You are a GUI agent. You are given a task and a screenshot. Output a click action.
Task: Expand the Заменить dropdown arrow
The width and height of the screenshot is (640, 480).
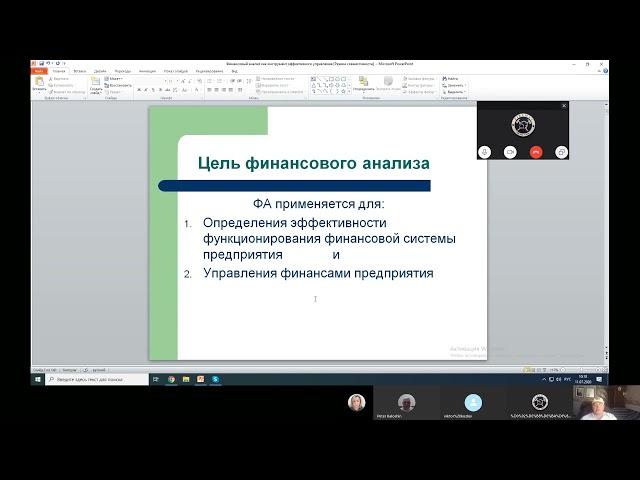click(x=466, y=85)
